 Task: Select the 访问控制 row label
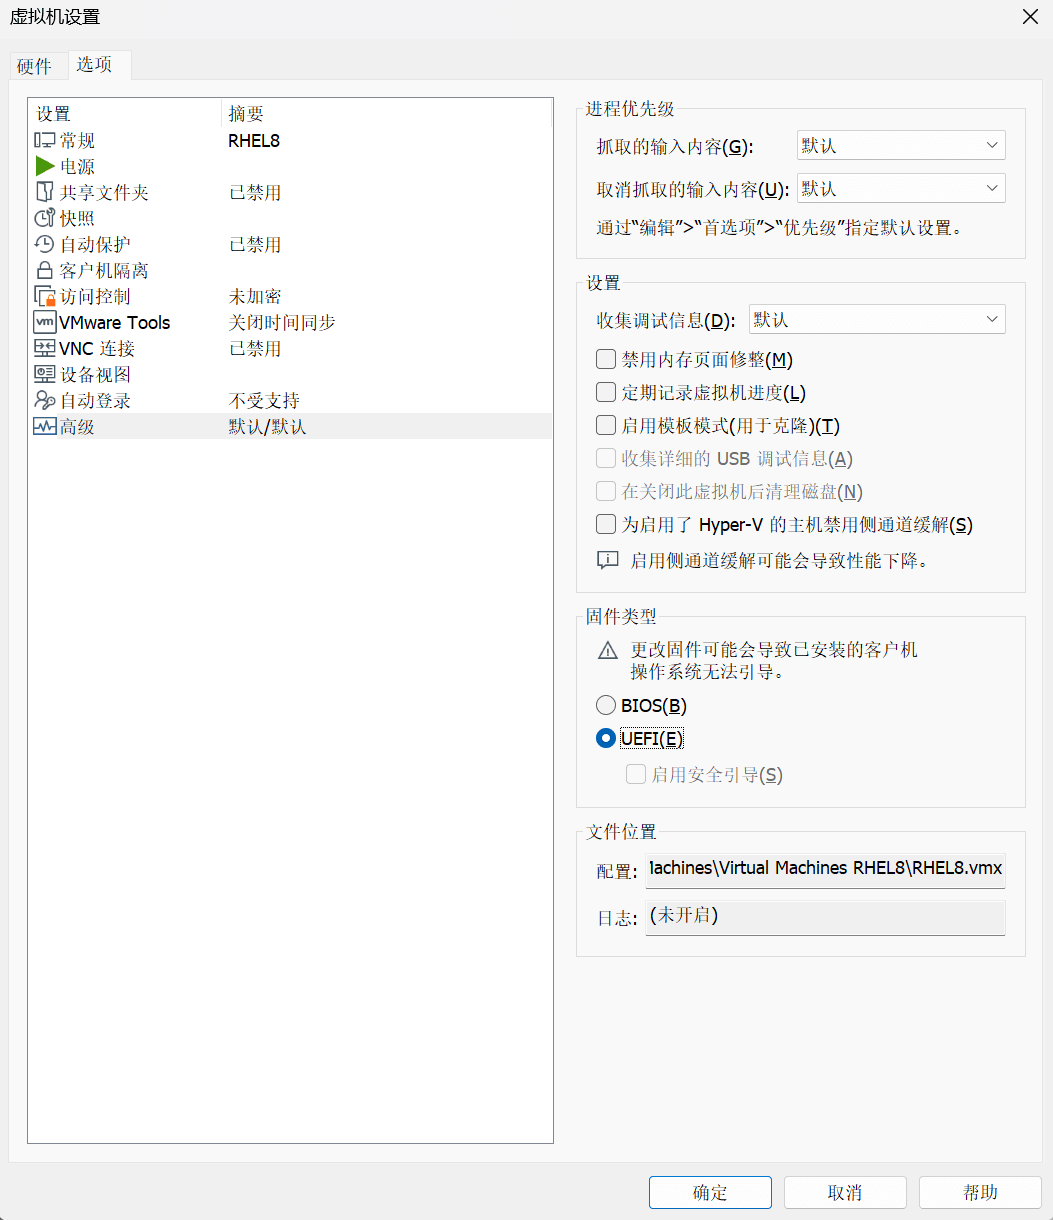96,297
